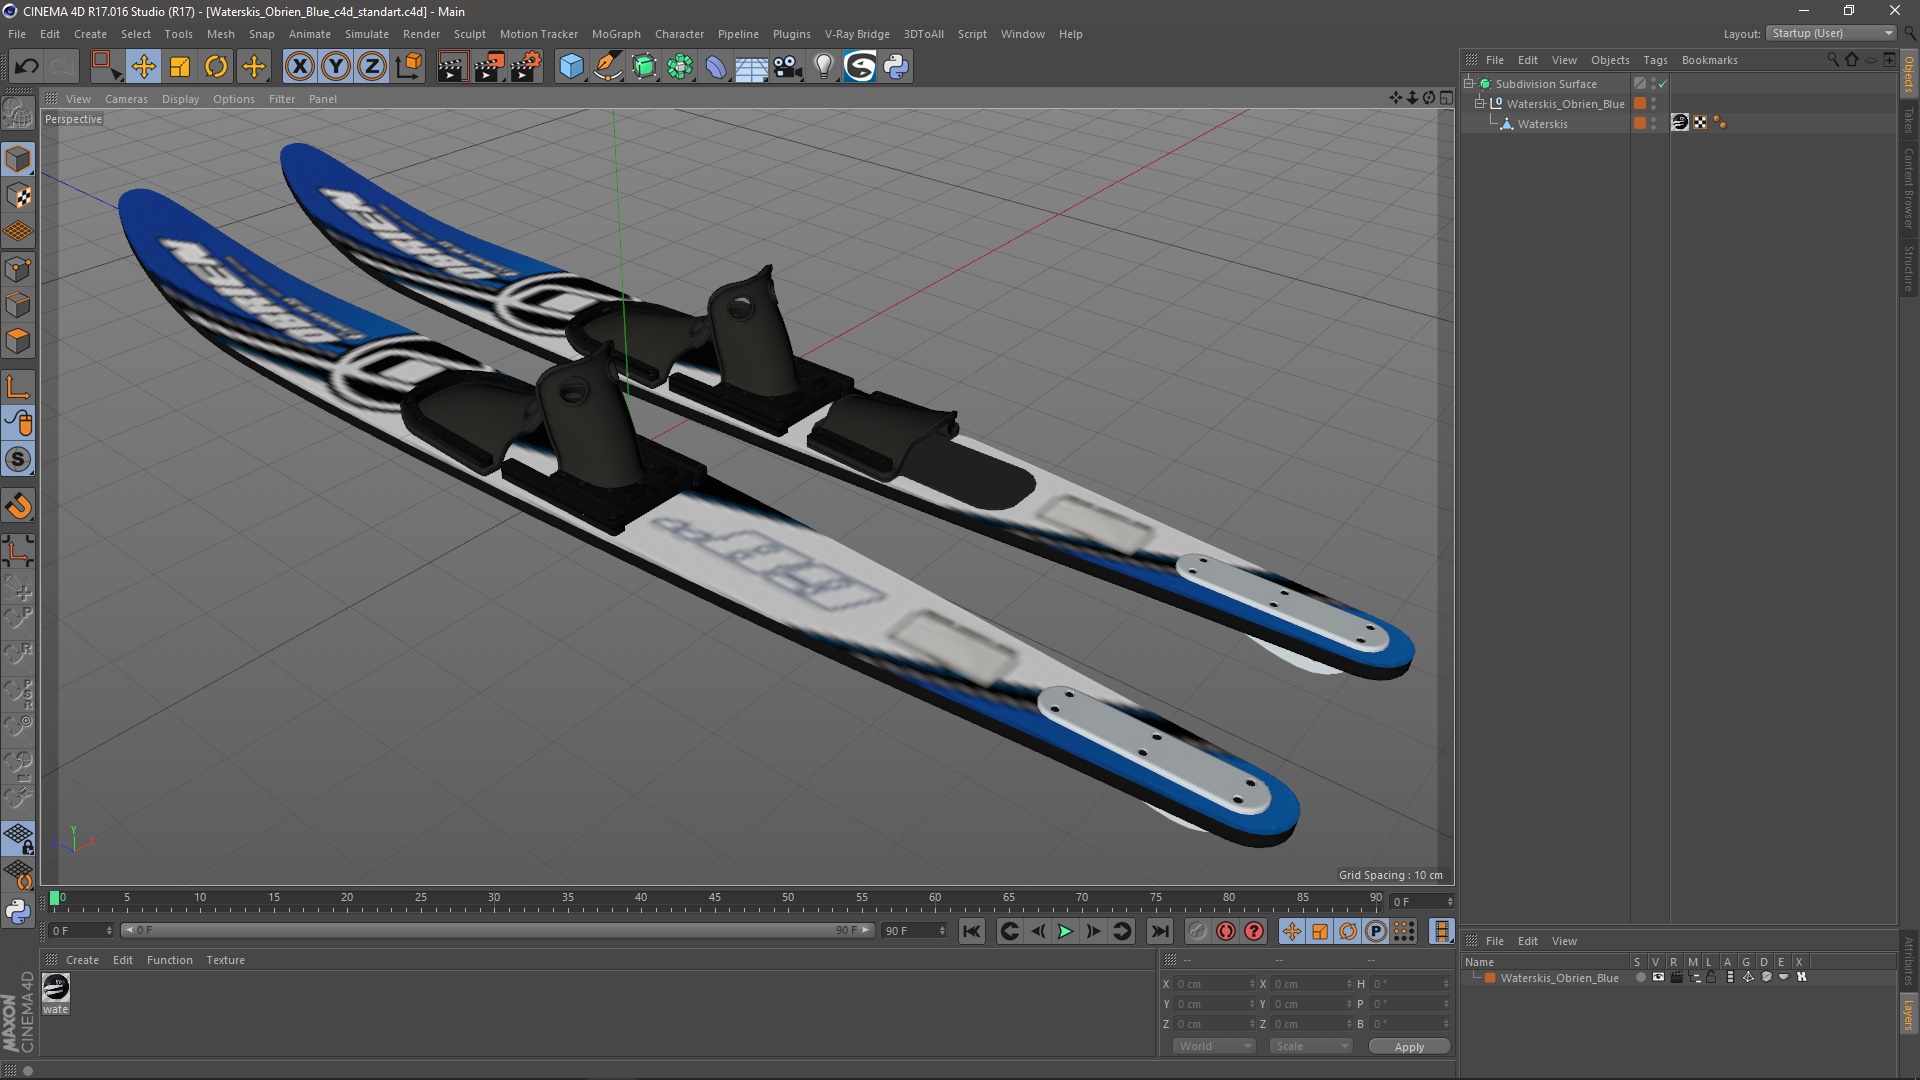Add a Floor environment object
Viewport: 1920px width, 1080px height.
[x=751, y=67]
